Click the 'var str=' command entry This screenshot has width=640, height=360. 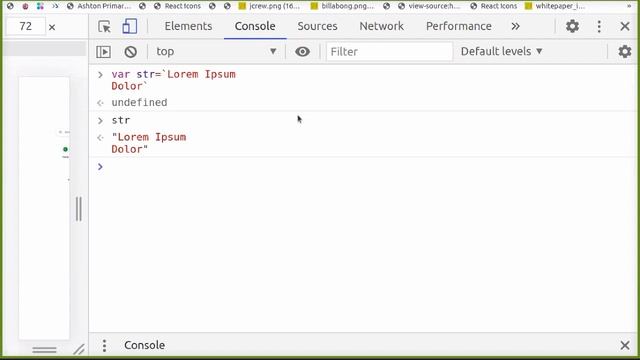[x=173, y=80]
